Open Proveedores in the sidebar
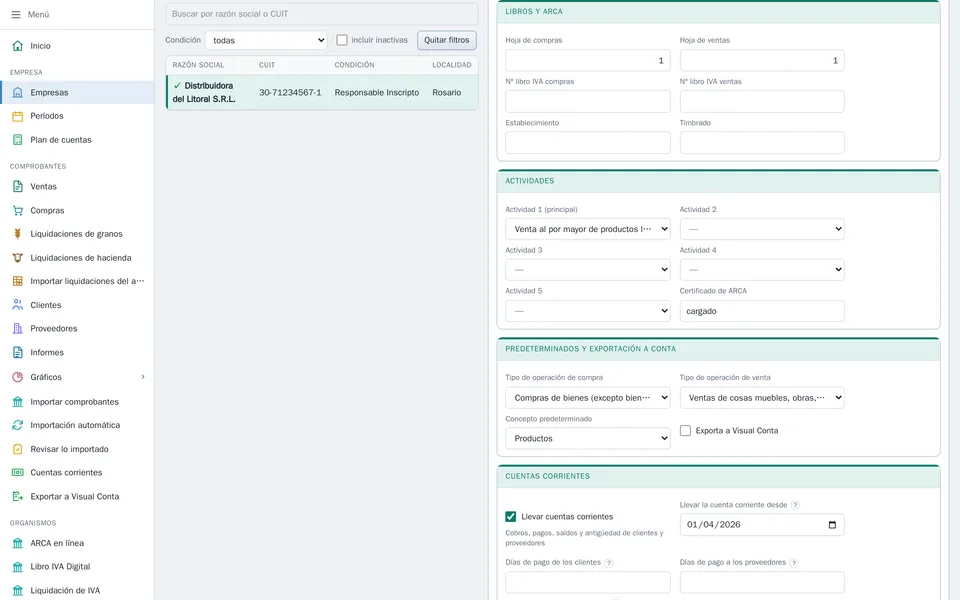 (77, 329)
